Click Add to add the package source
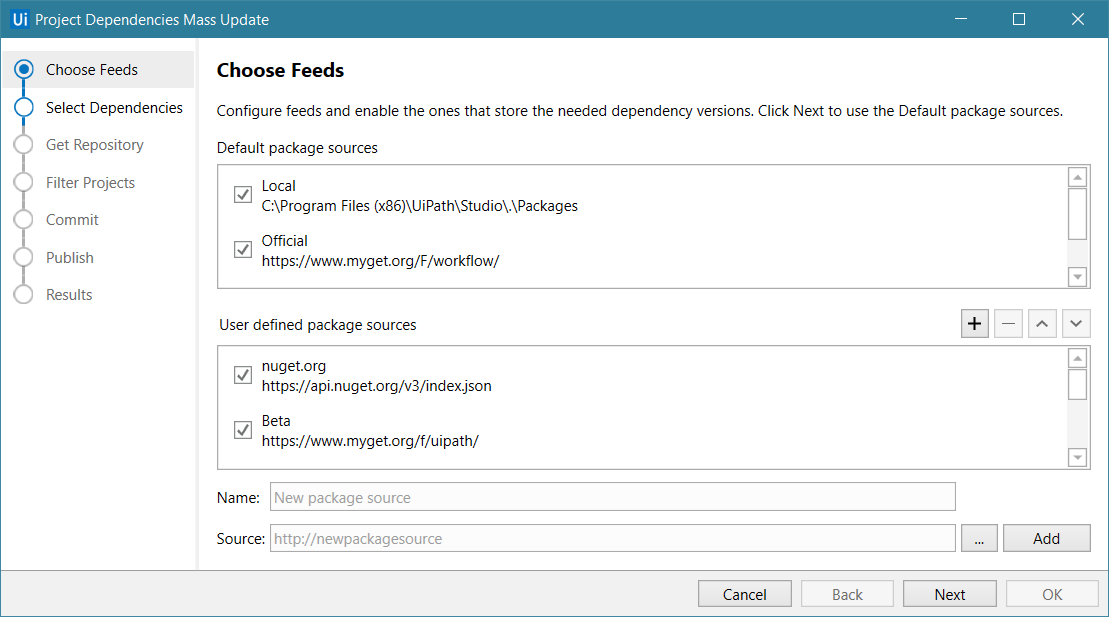The image size is (1109, 617). [1046, 538]
